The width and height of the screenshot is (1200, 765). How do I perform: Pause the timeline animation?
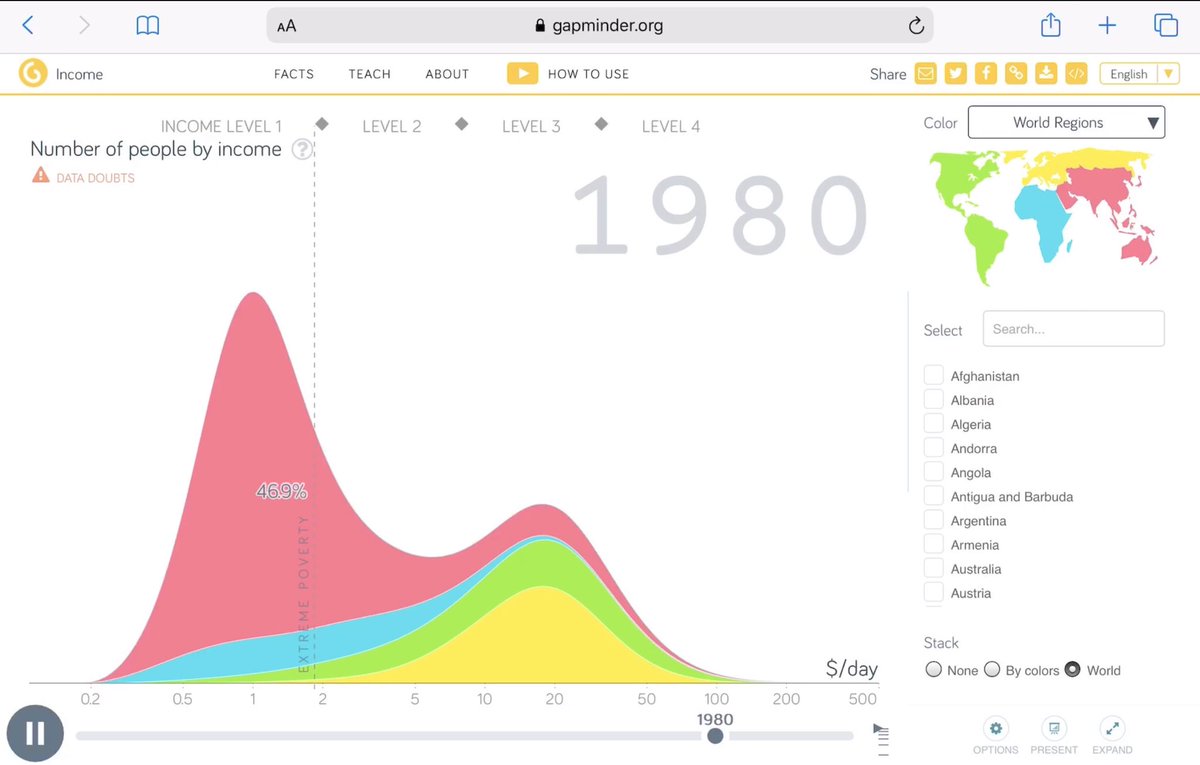pos(35,734)
